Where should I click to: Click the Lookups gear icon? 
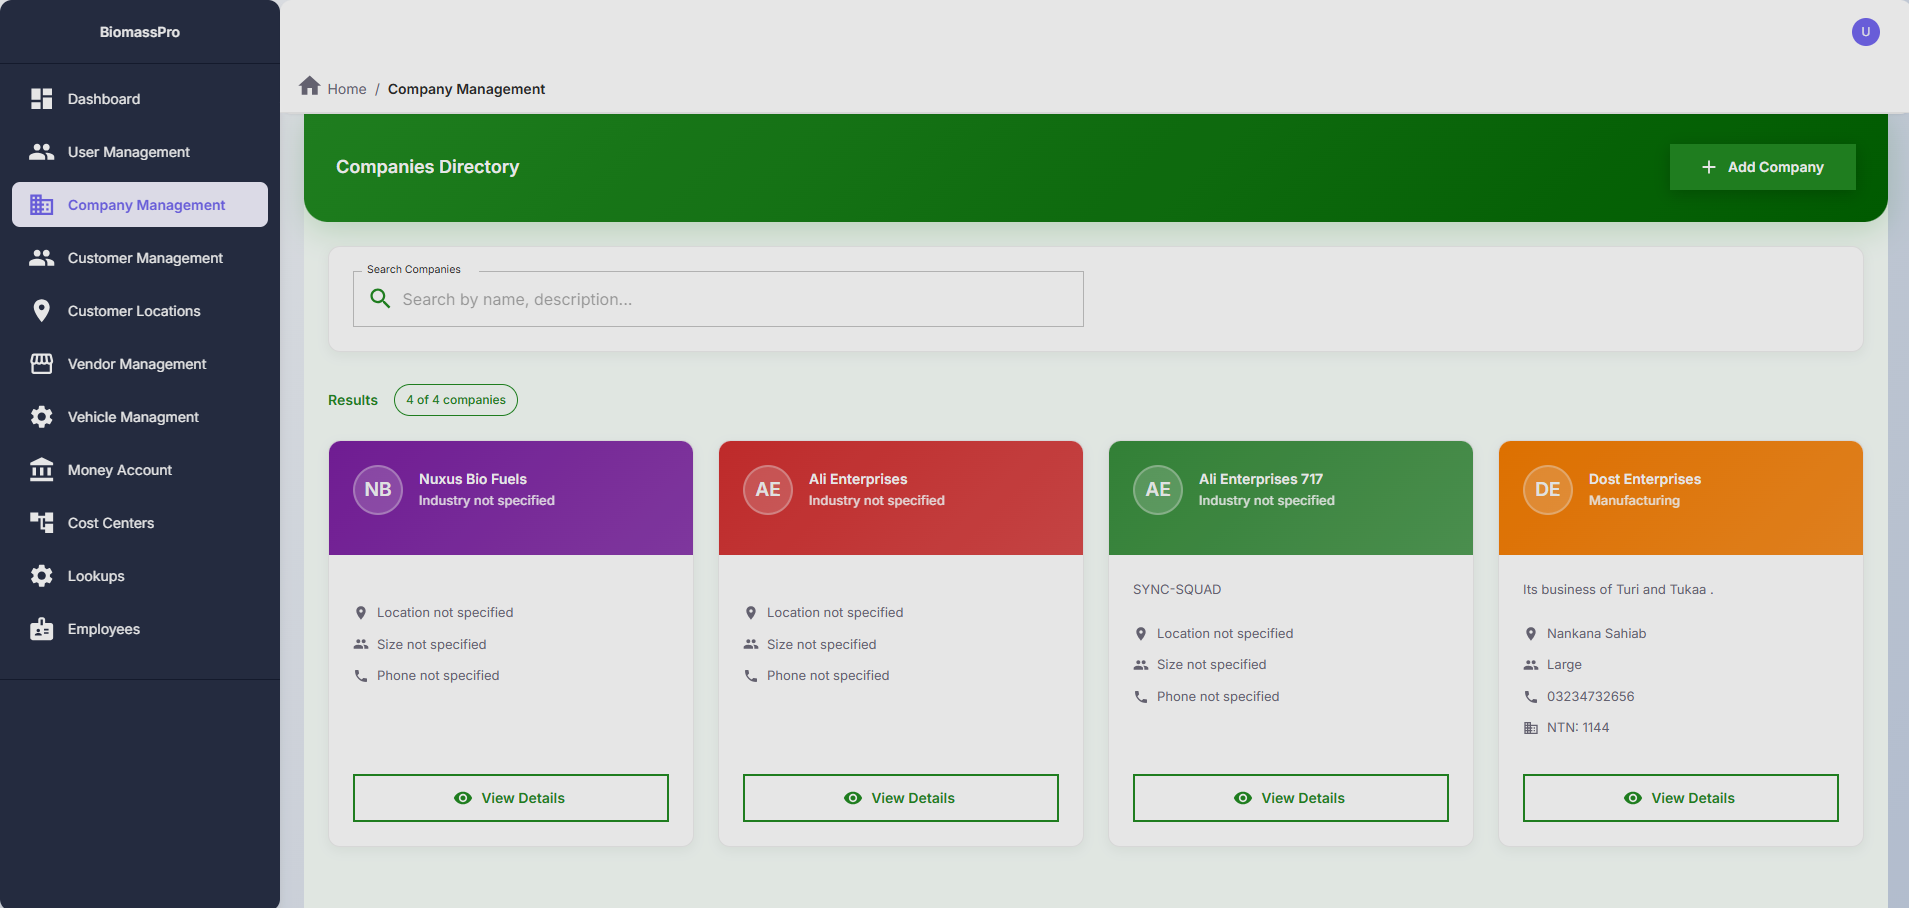tap(41, 576)
